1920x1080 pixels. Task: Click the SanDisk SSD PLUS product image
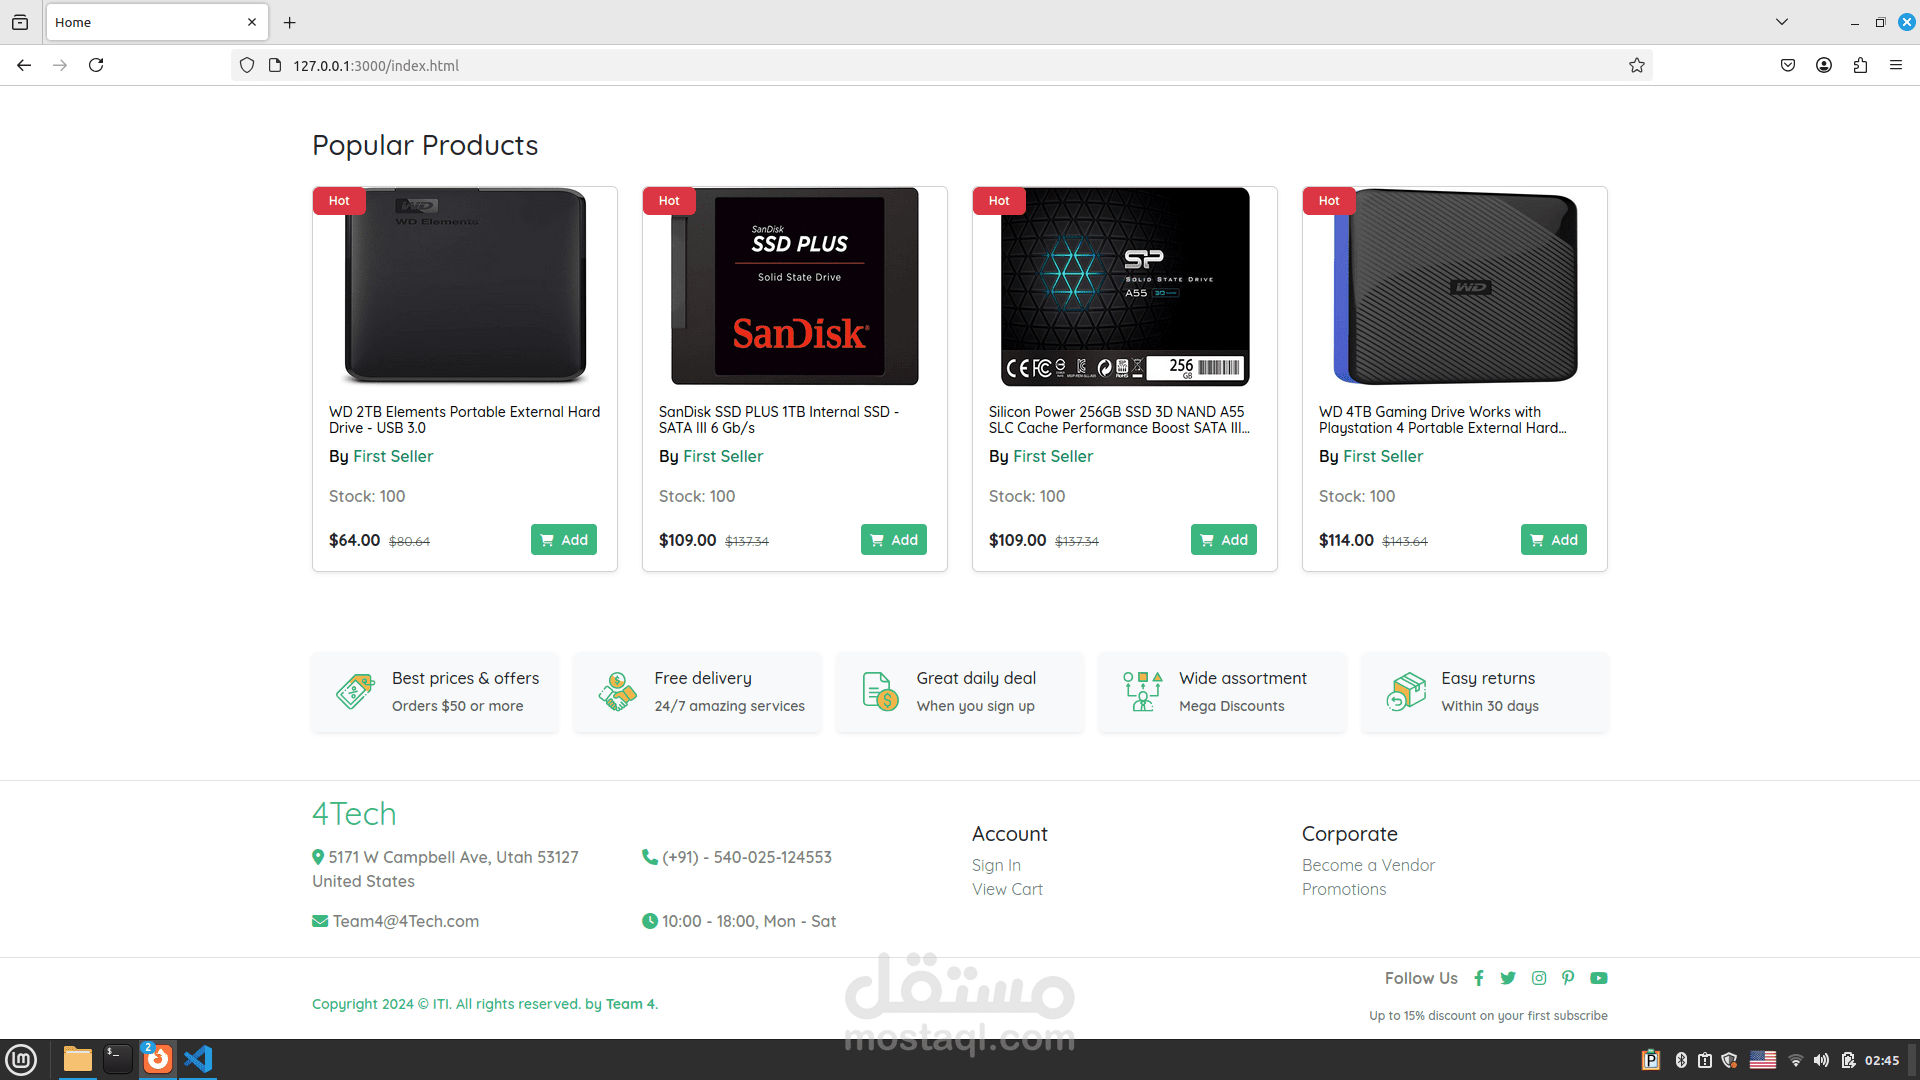pos(795,286)
